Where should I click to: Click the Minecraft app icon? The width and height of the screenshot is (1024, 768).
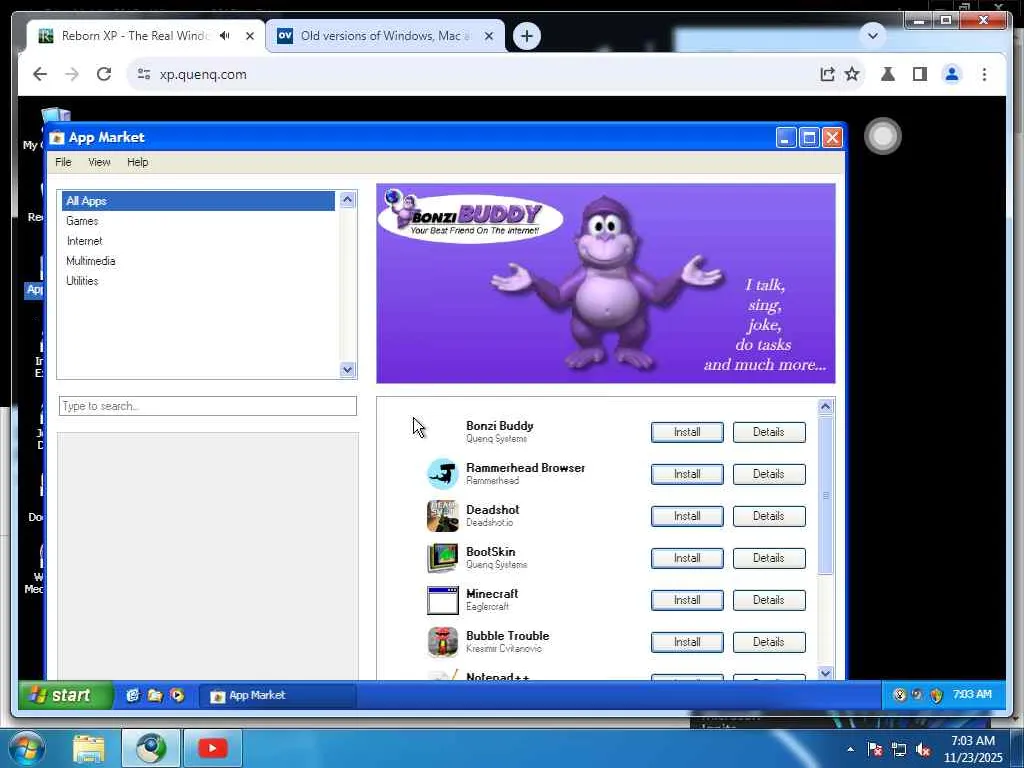tap(442, 600)
